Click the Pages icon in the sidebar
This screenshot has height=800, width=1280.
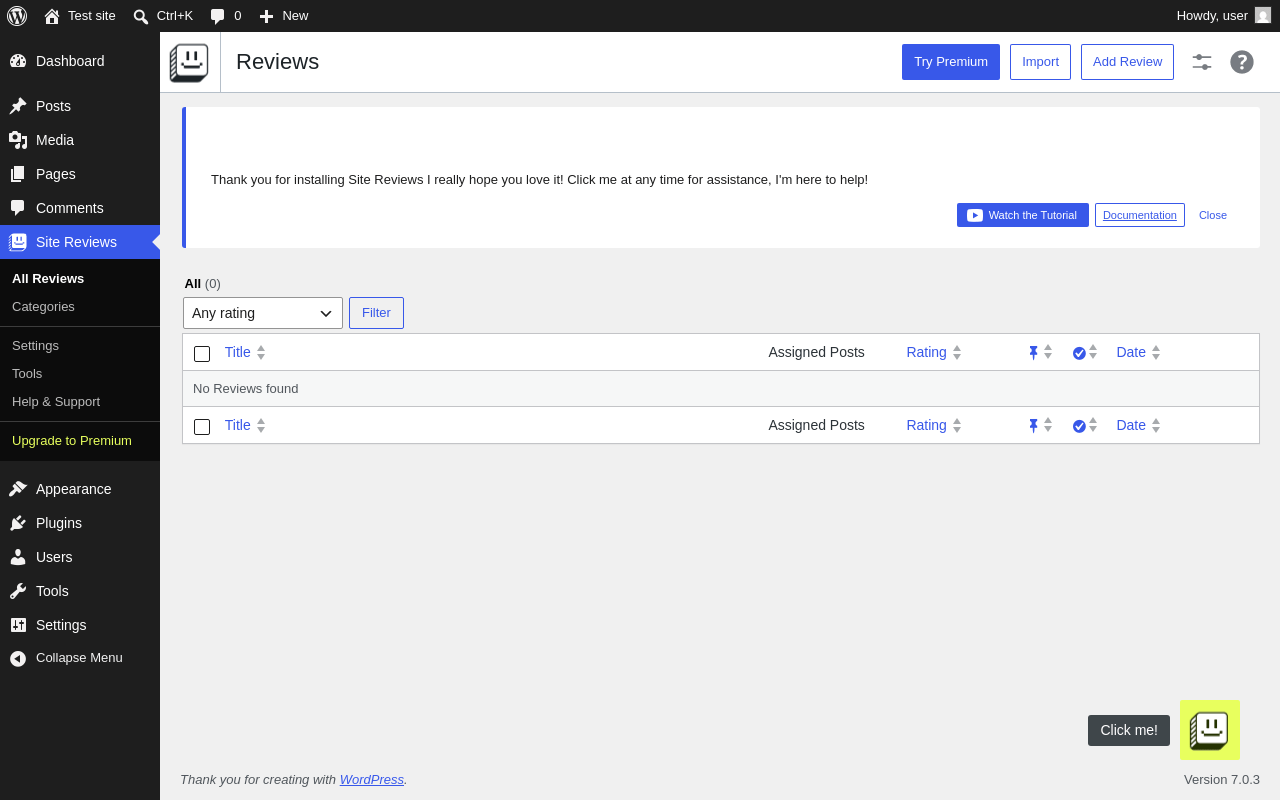[18, 174]
